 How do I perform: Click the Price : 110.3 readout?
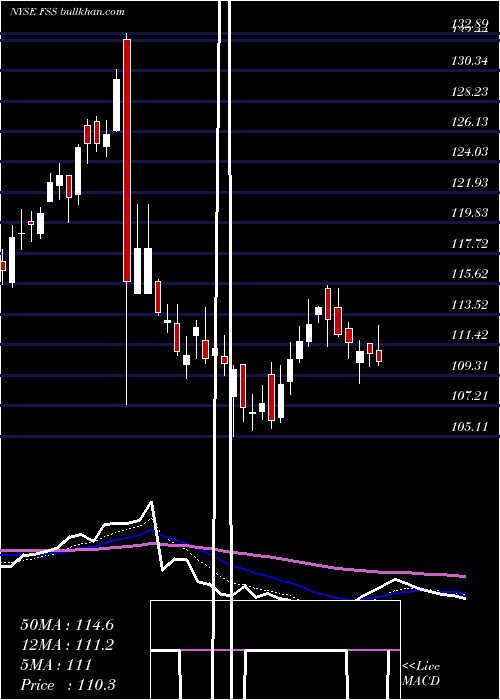click(67, 685)
